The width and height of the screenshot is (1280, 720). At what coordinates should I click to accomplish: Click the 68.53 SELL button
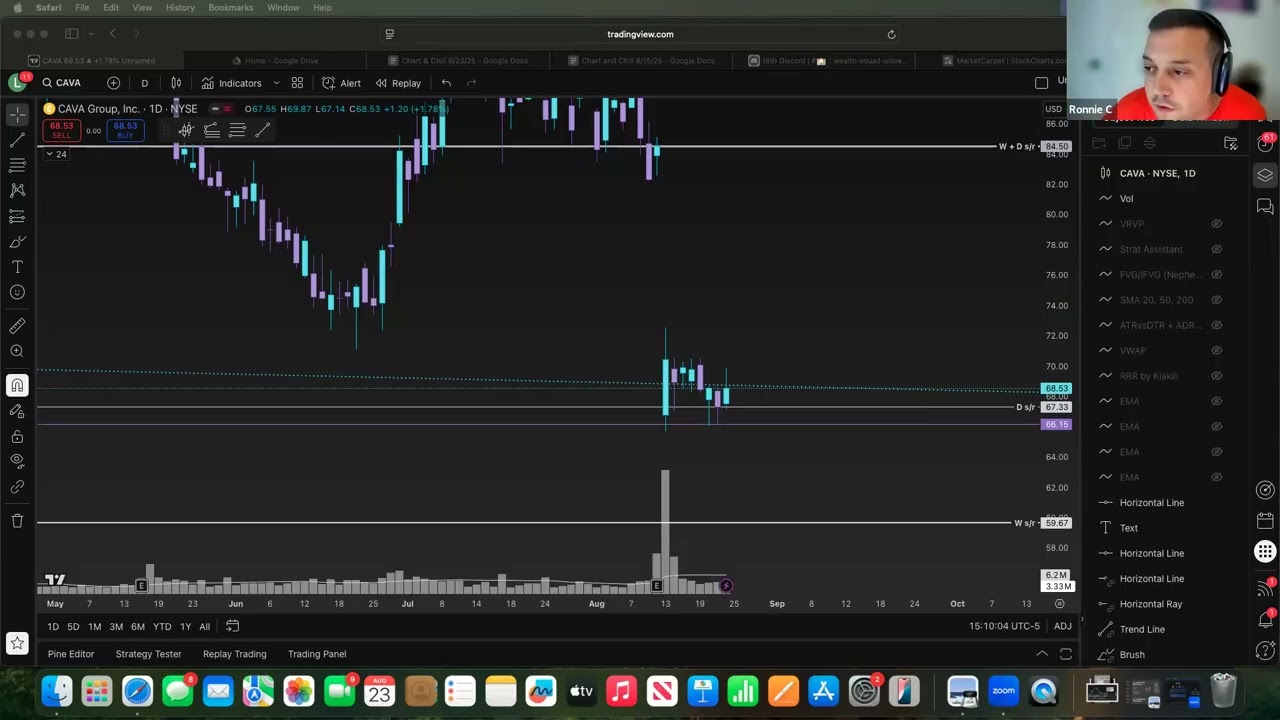[61, 130]
